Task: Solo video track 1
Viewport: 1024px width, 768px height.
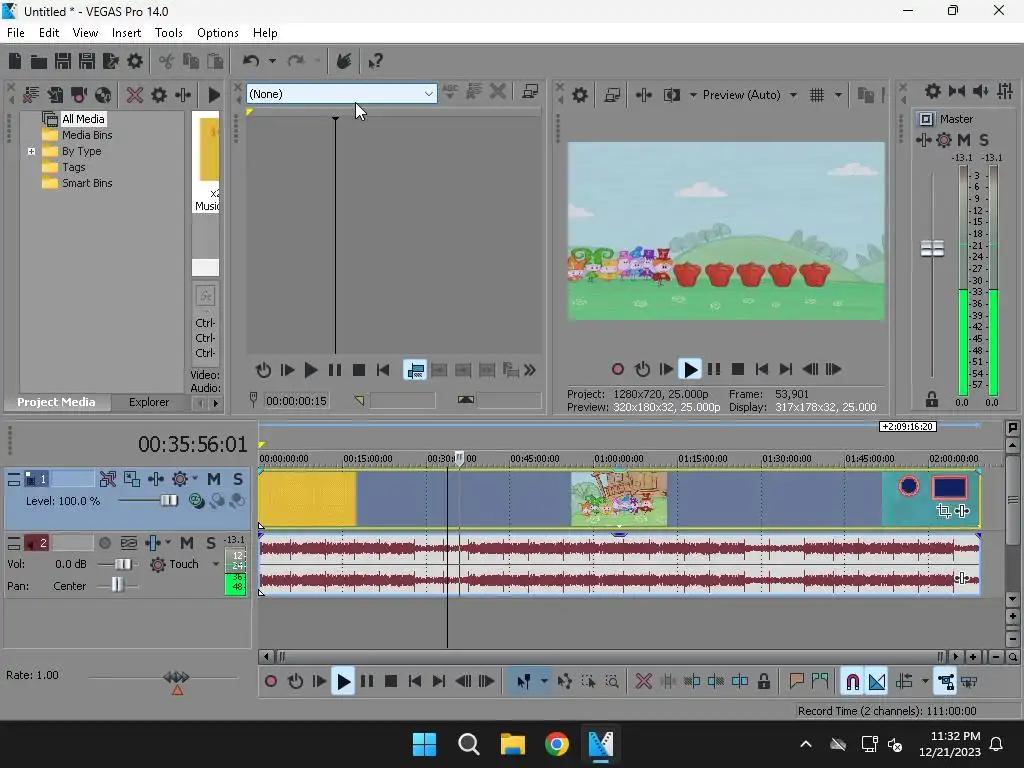Action: pyautogui.click(x=238, y=479)
